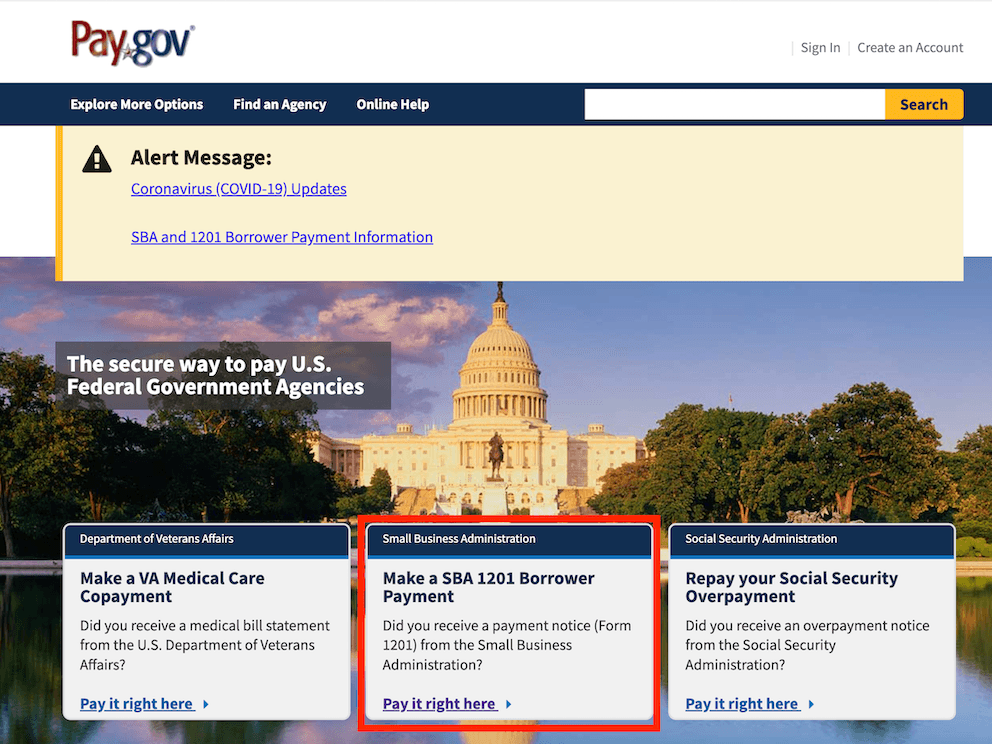Click into the search input field
992x744 pixels.
735,104
